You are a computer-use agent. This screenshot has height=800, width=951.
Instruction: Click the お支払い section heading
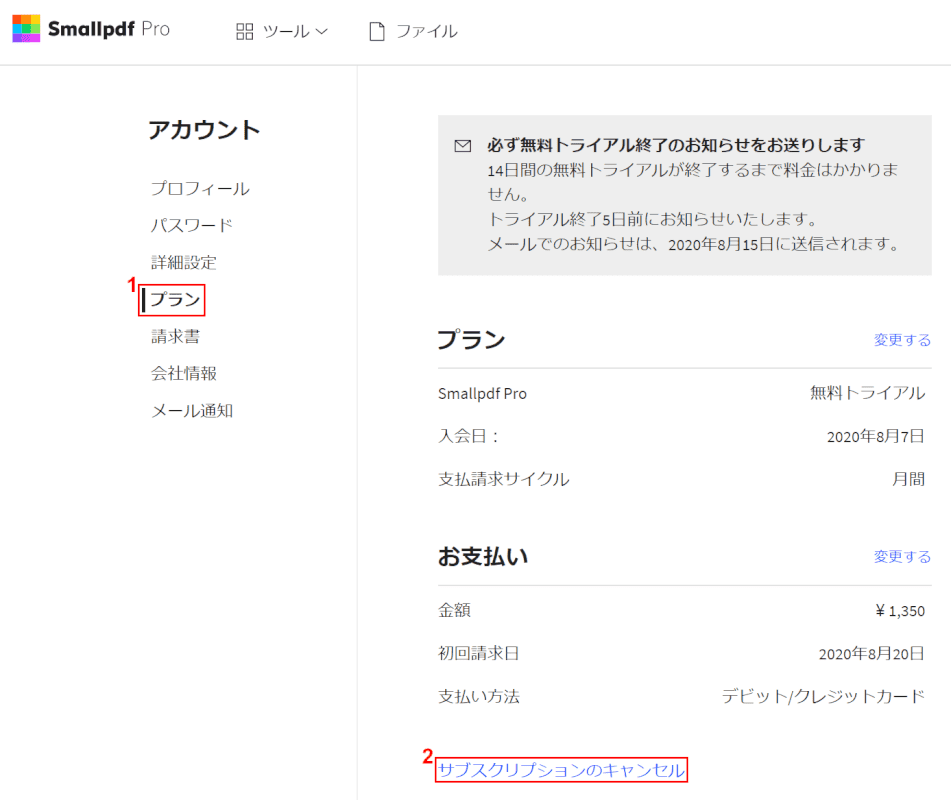coord(483,557)
